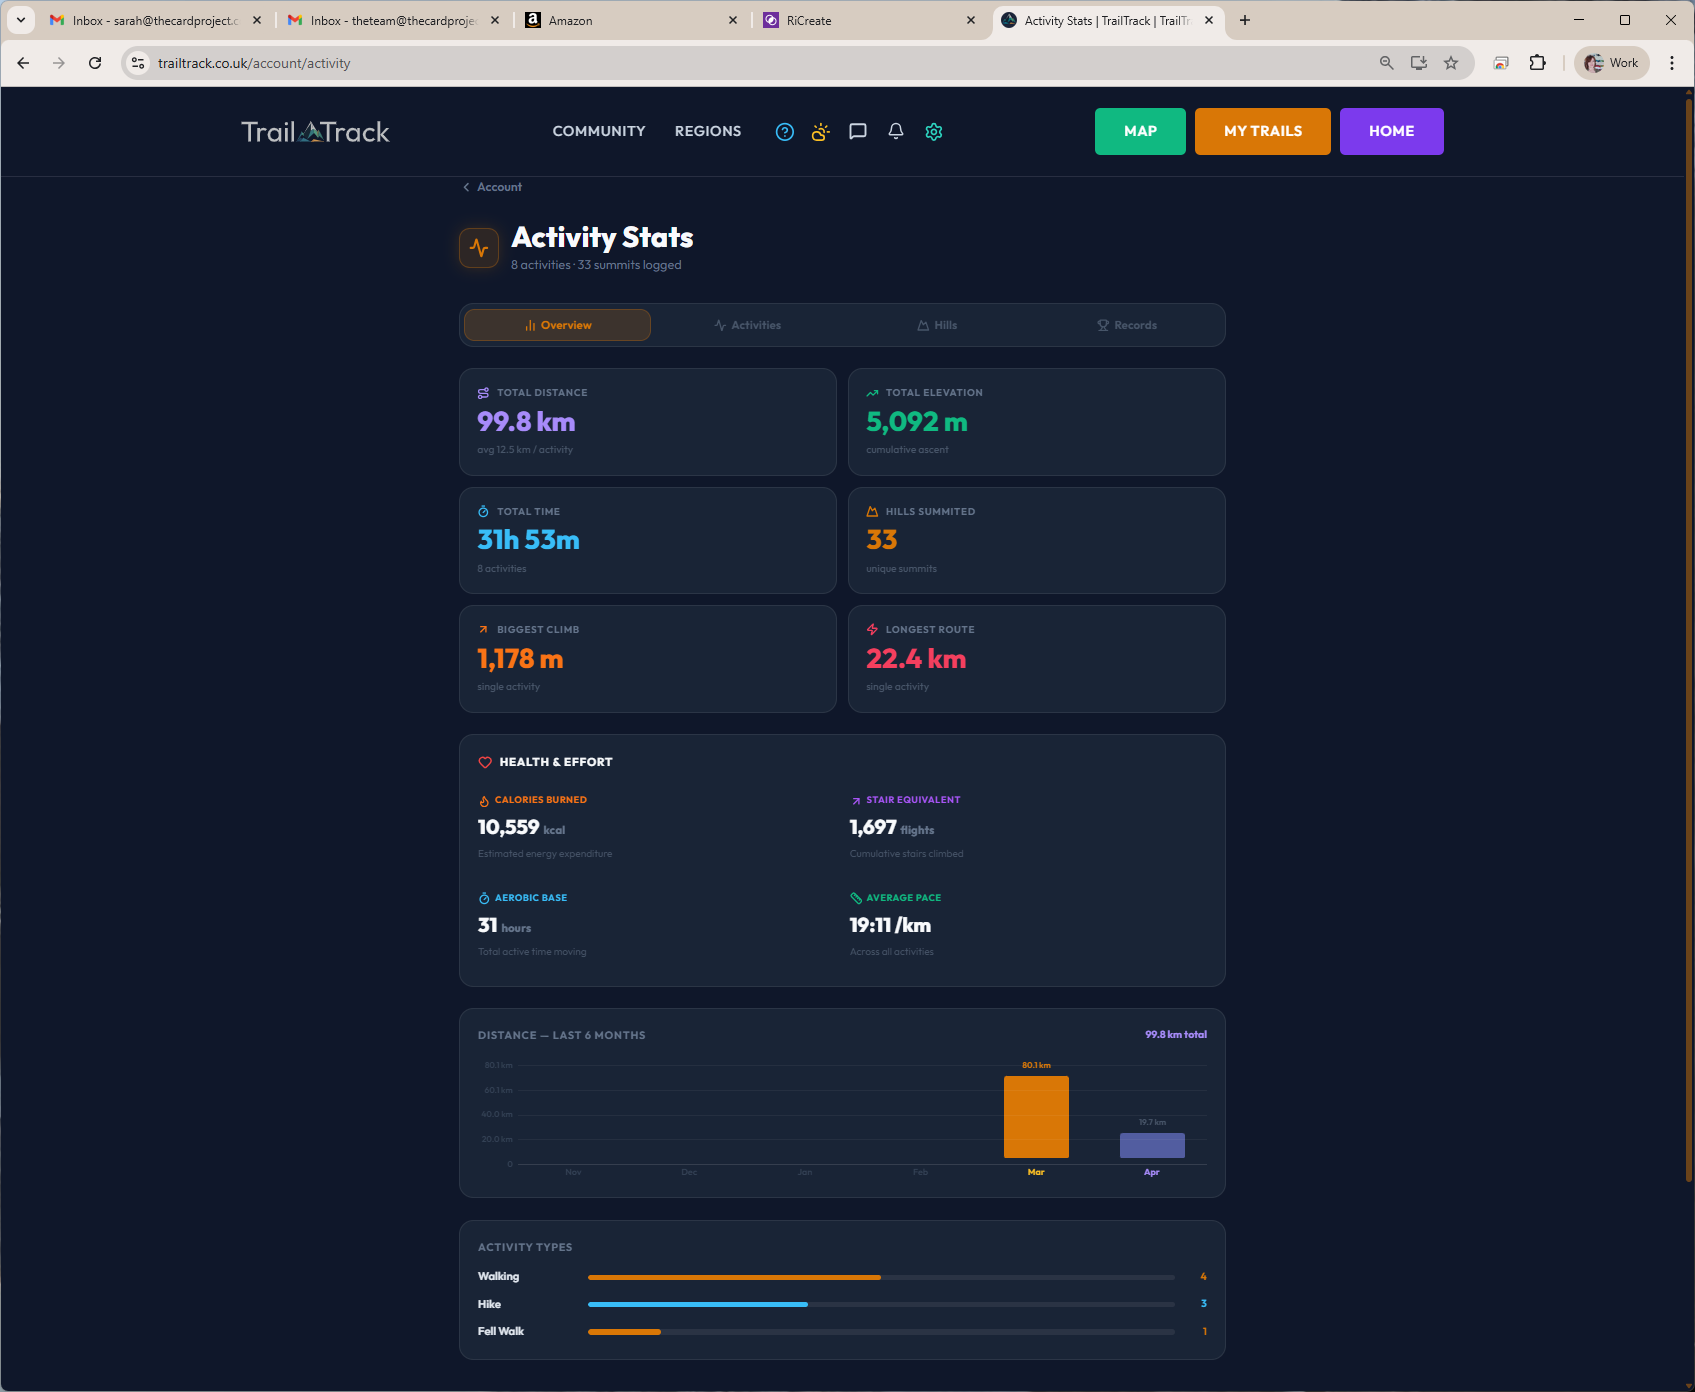
Task: Switch to the Records tab
Action: pyautogui.click(x=1127, y=325)
